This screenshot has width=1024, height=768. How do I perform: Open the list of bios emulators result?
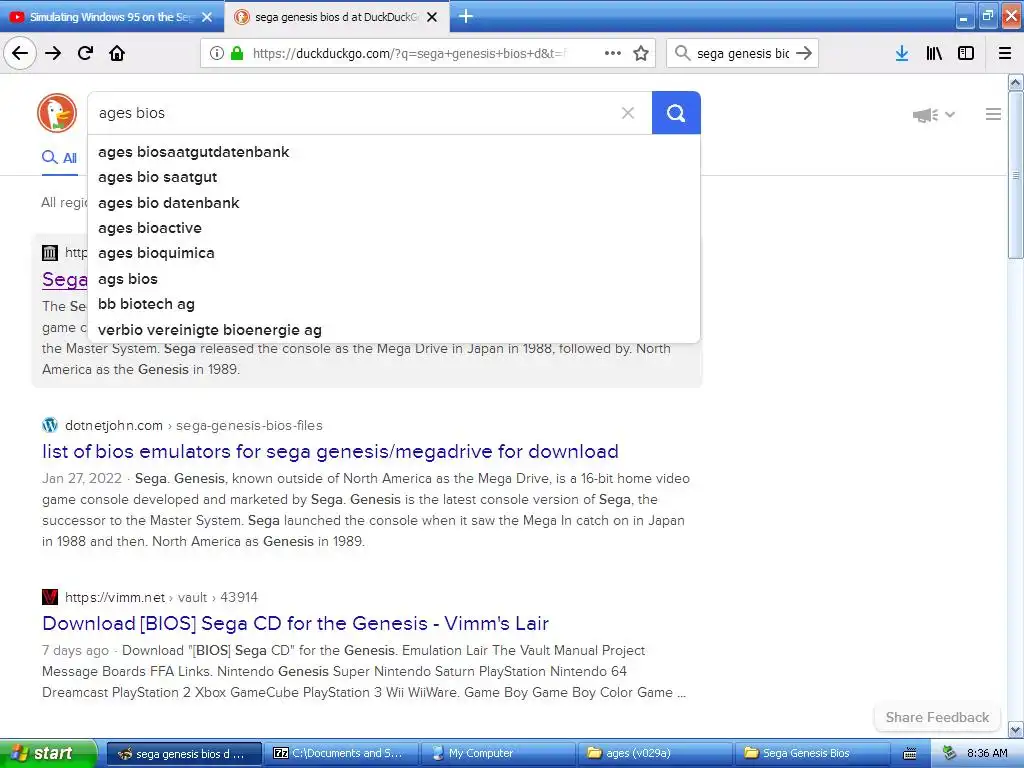click(330, 451)
